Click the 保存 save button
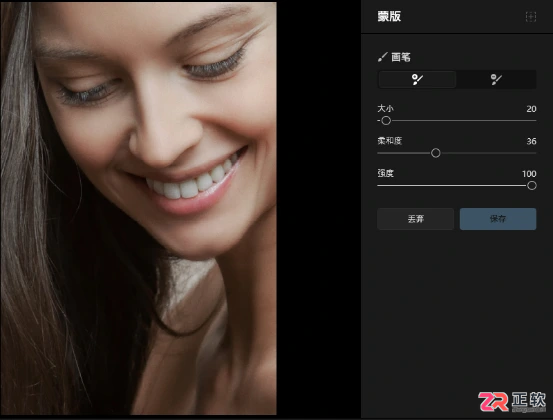553x420 pixels. pos(498,219)
